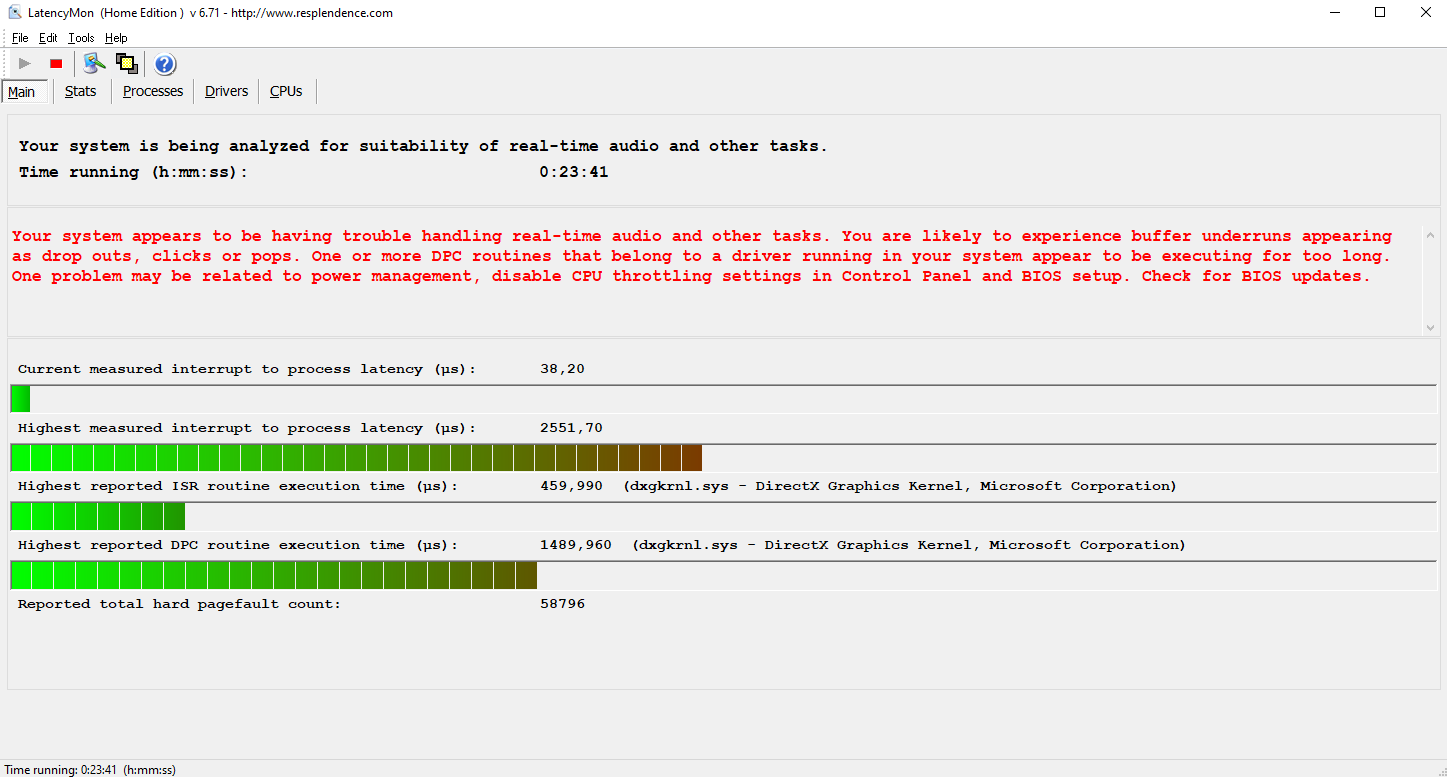Stop the latency monitor with the red square

56,64
